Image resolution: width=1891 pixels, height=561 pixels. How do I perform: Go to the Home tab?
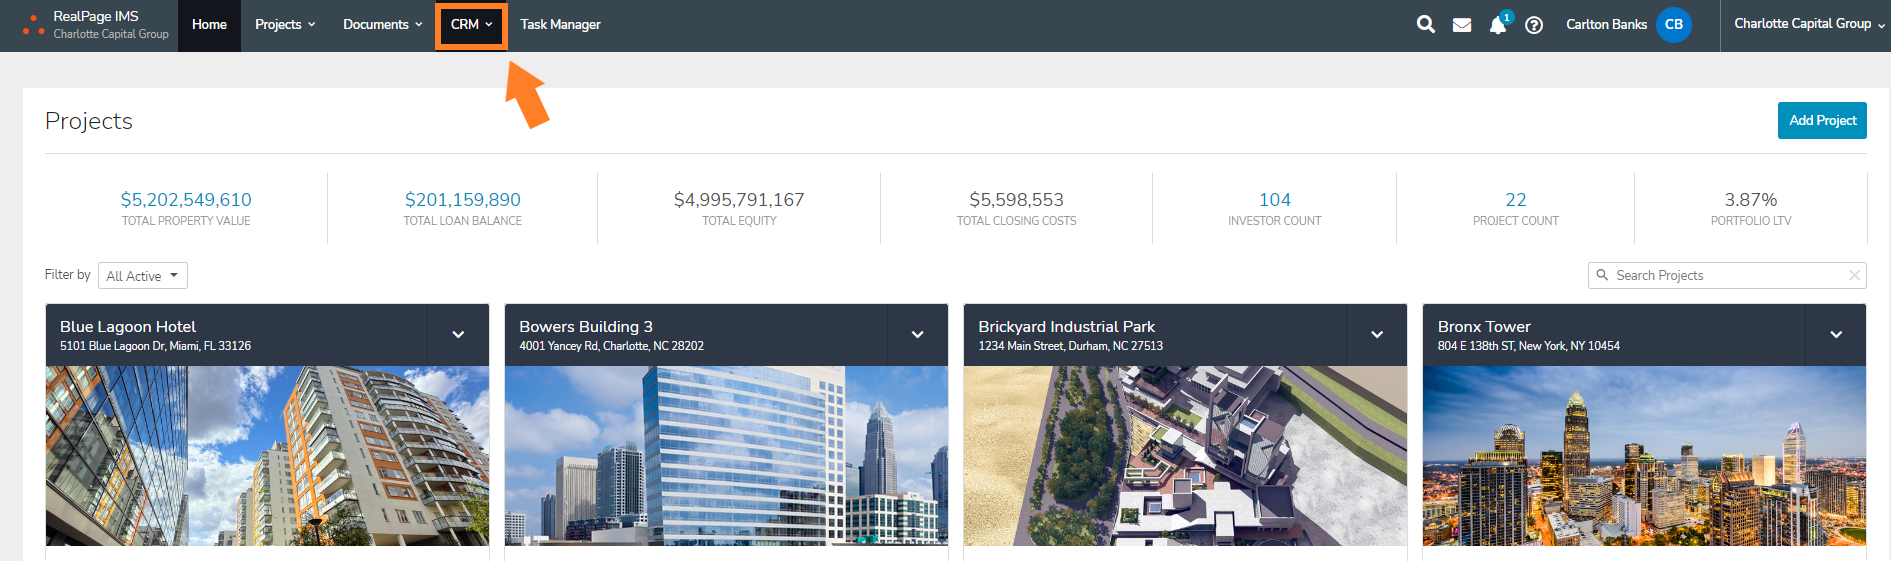pos(209,25)
